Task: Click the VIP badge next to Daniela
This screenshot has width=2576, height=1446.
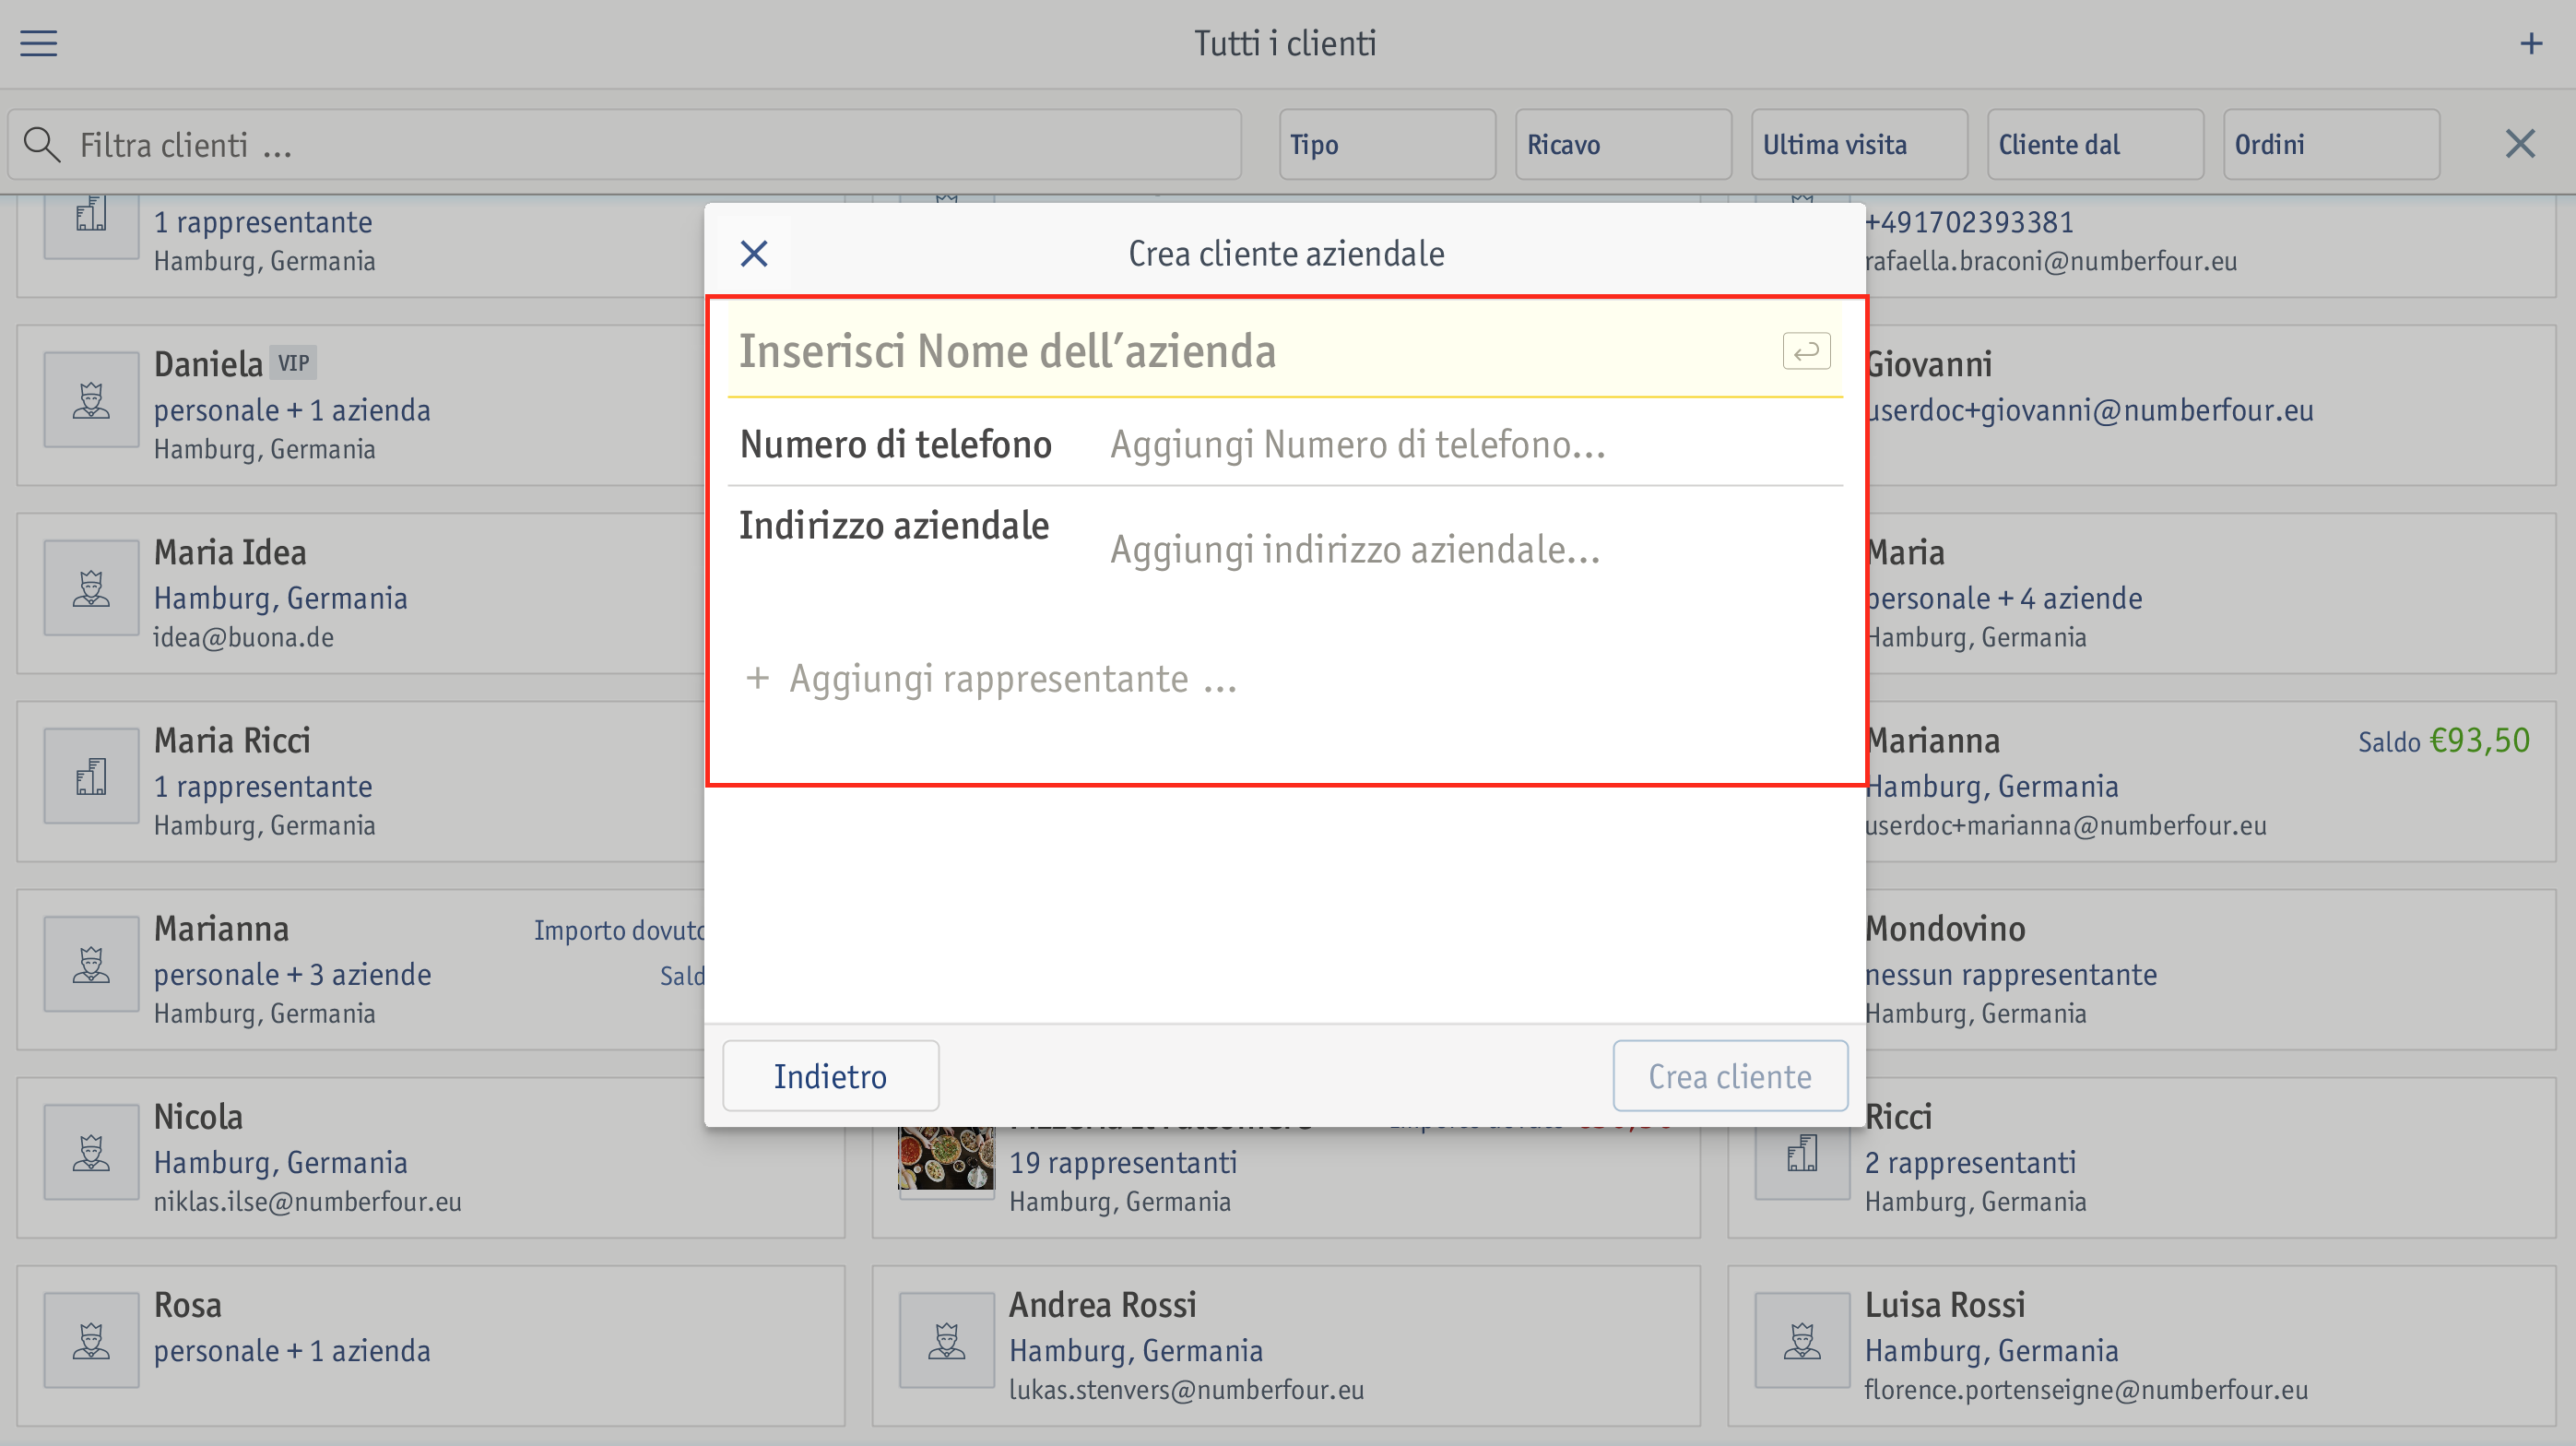Action: point(294,363)
